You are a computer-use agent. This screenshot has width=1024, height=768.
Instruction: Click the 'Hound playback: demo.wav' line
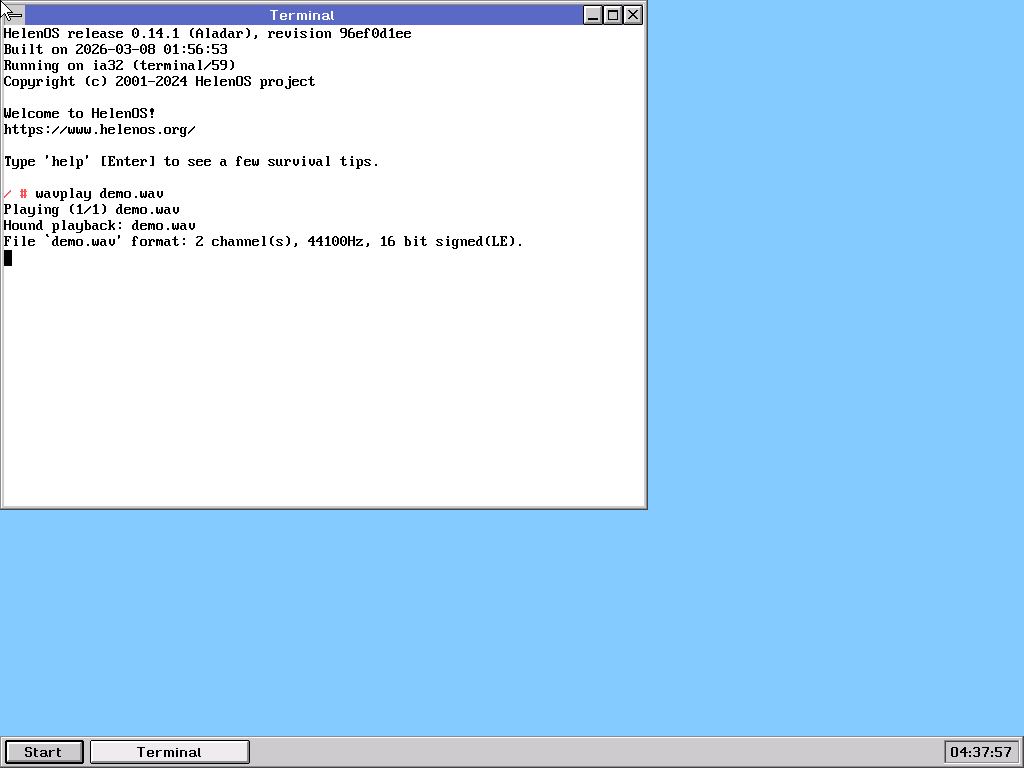pos(99,226)
